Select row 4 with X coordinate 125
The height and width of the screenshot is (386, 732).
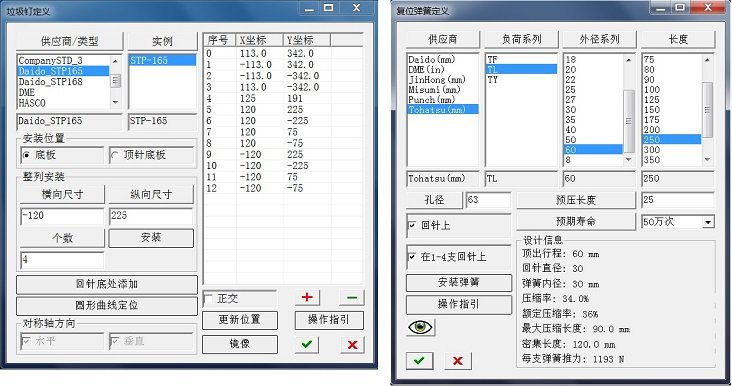pos(283,99)
